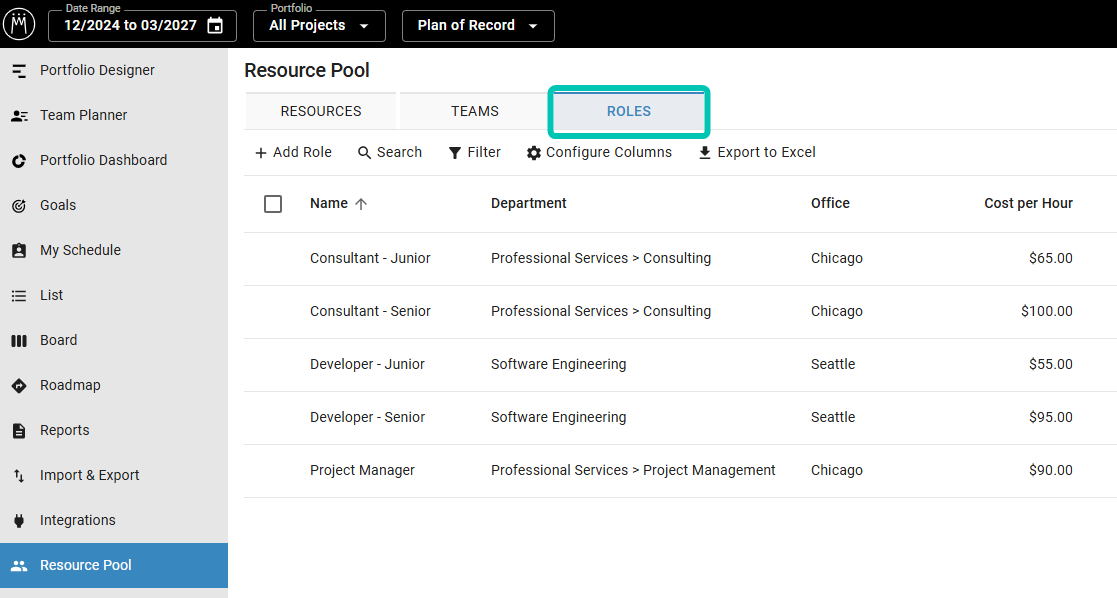Viewport: 1117px width, 598px height.
Task: Select the Project Manager role row
Action: [362, 470]
